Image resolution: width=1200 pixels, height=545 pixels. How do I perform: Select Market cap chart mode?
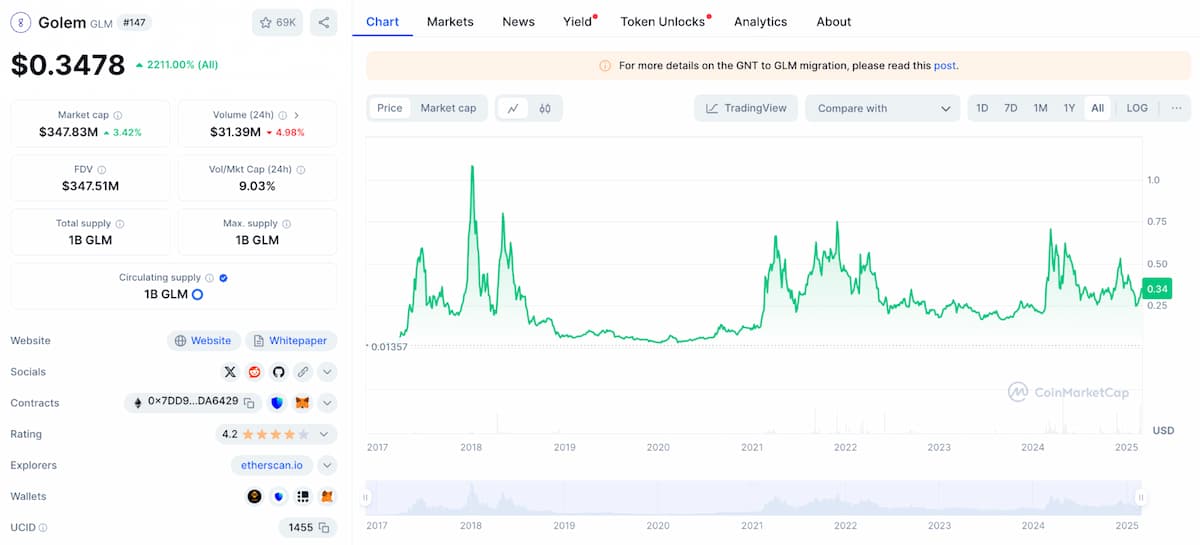(448, 108)
